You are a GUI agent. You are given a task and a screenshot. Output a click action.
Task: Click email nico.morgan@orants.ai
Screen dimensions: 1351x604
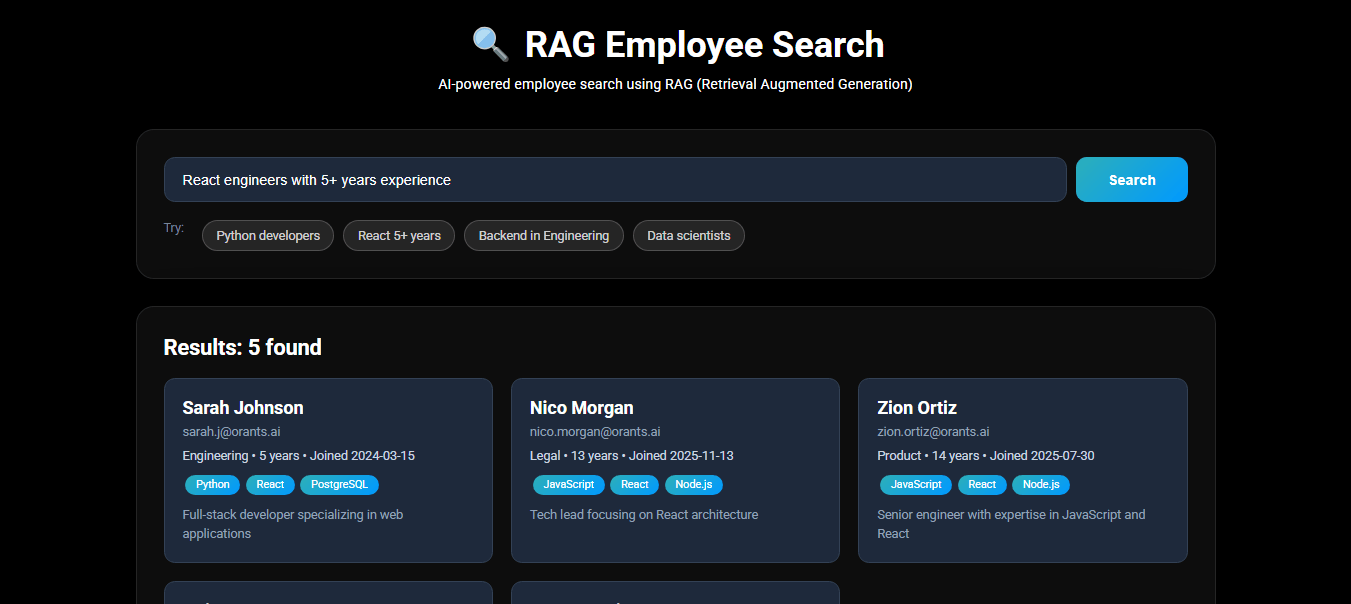tap(594, 432)
